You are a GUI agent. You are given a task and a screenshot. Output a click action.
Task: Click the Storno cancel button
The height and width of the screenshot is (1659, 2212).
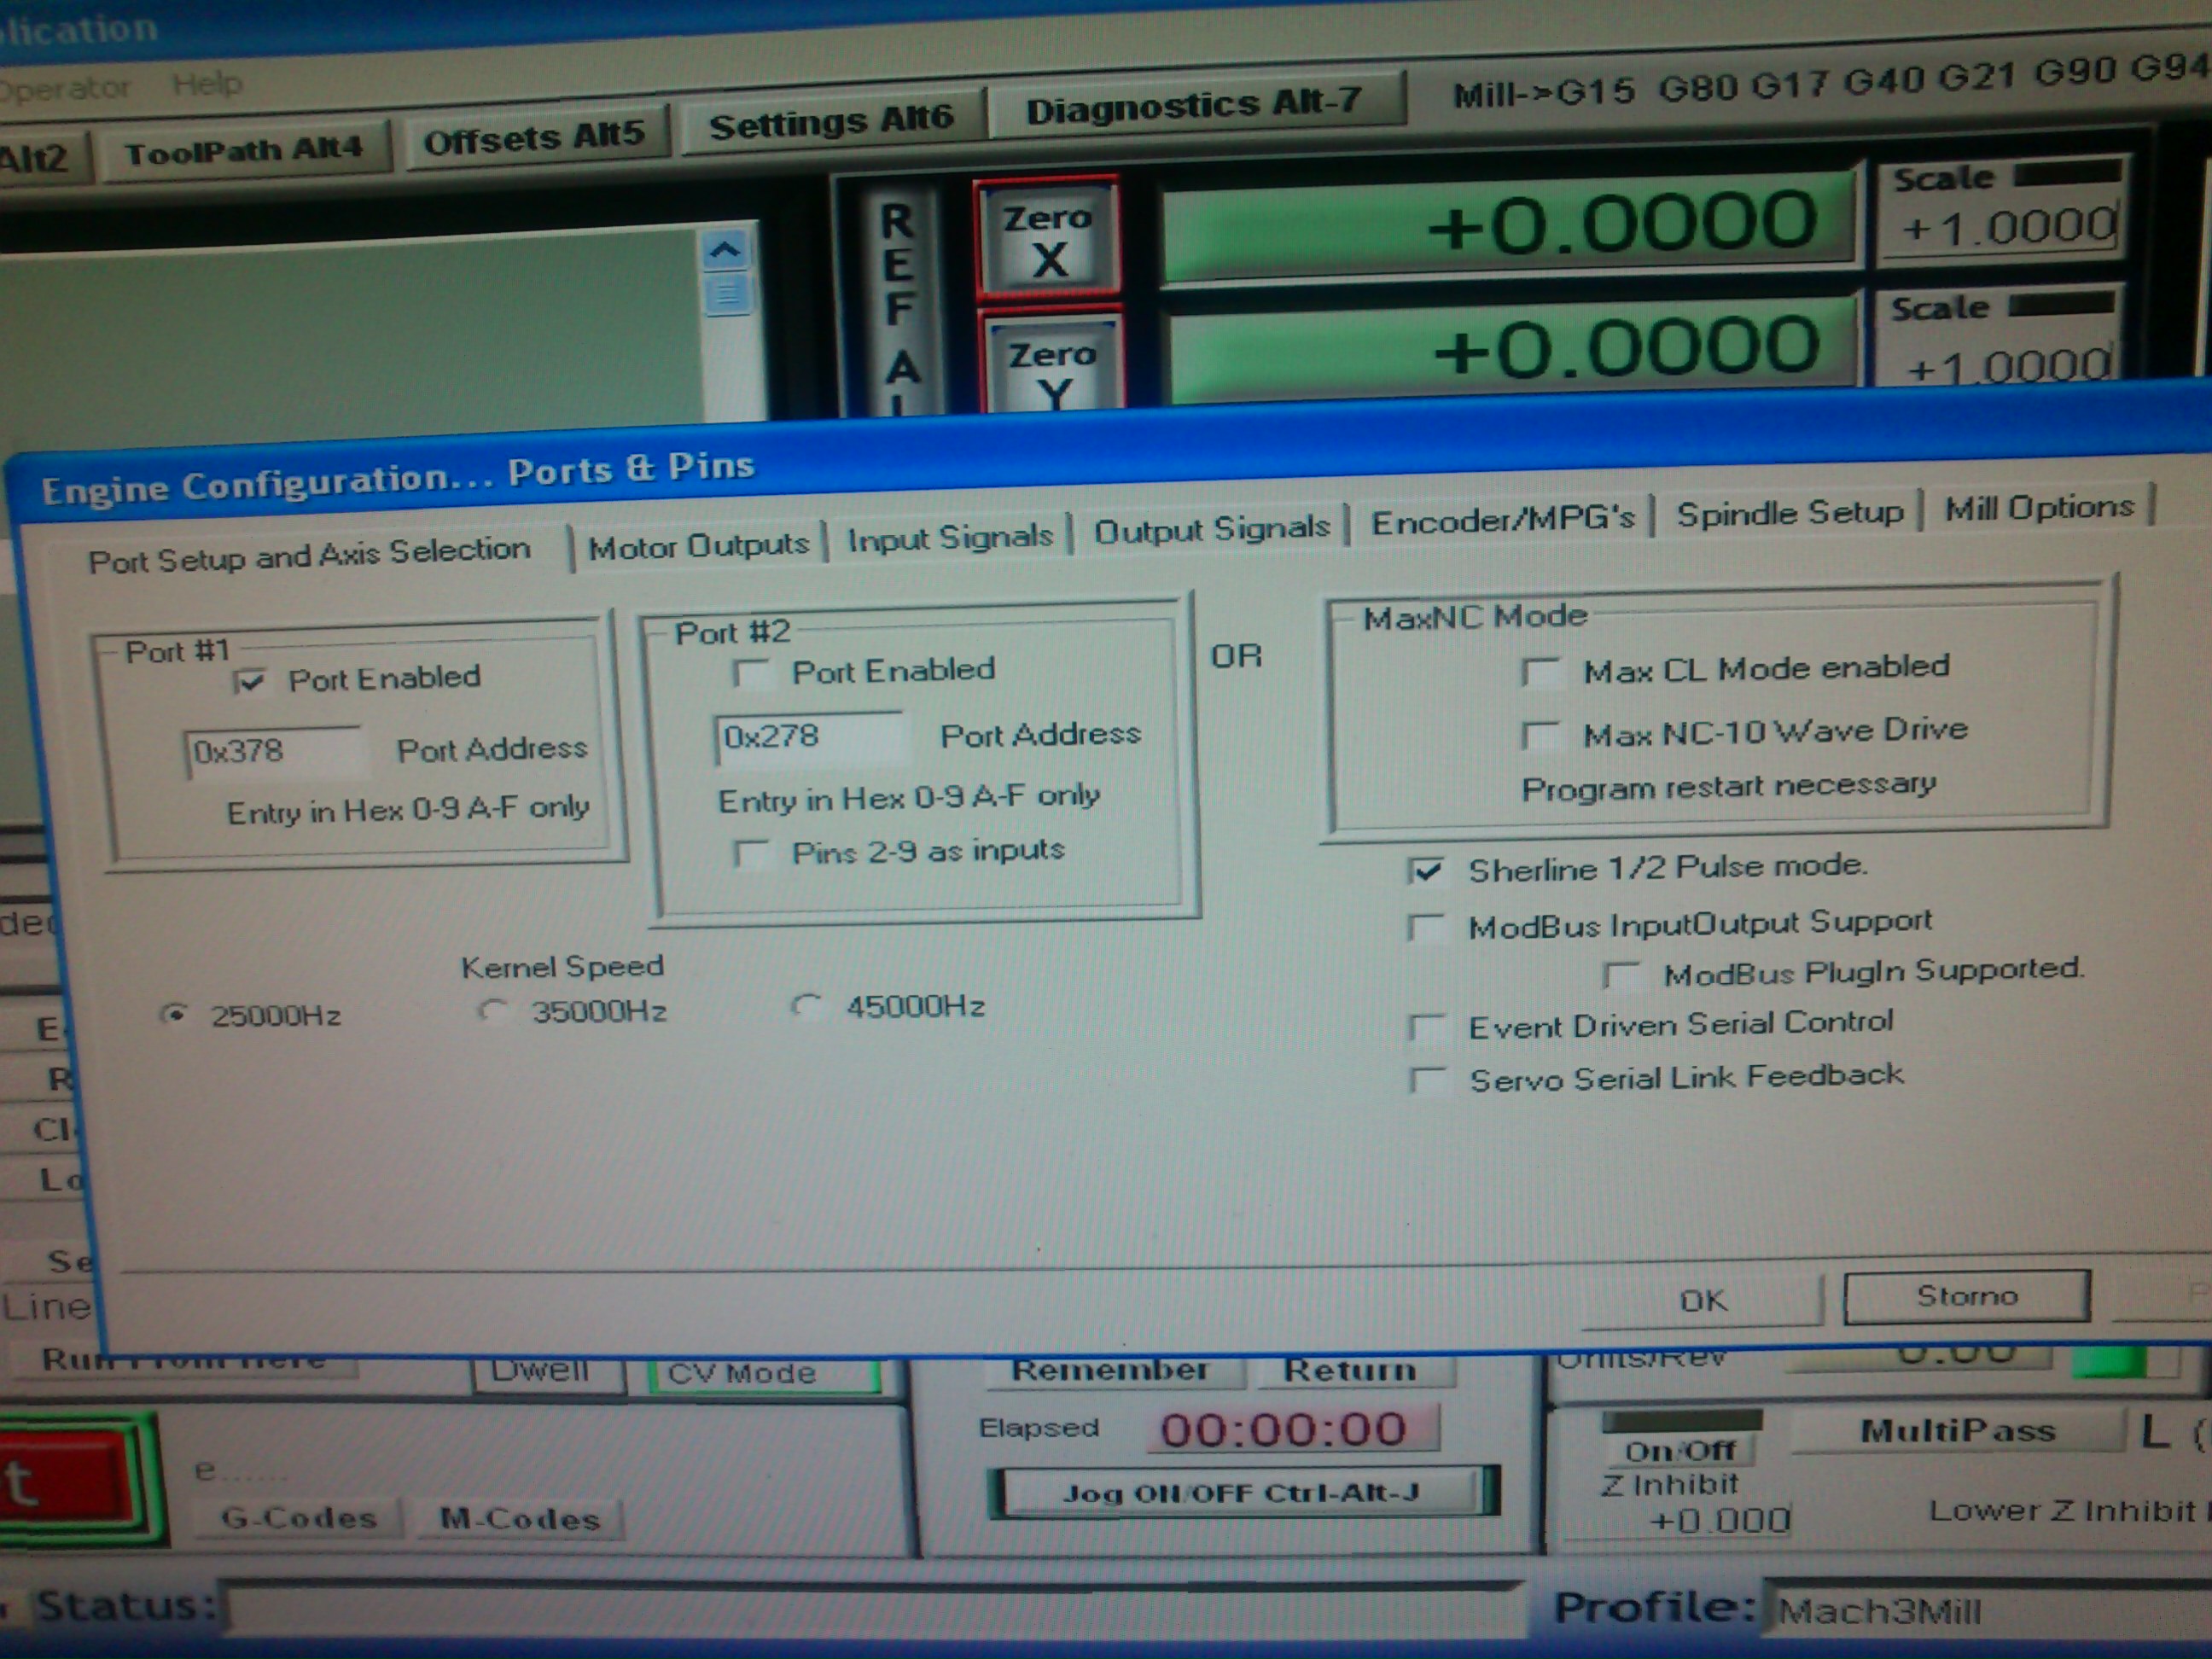tap(1966, 1297)
